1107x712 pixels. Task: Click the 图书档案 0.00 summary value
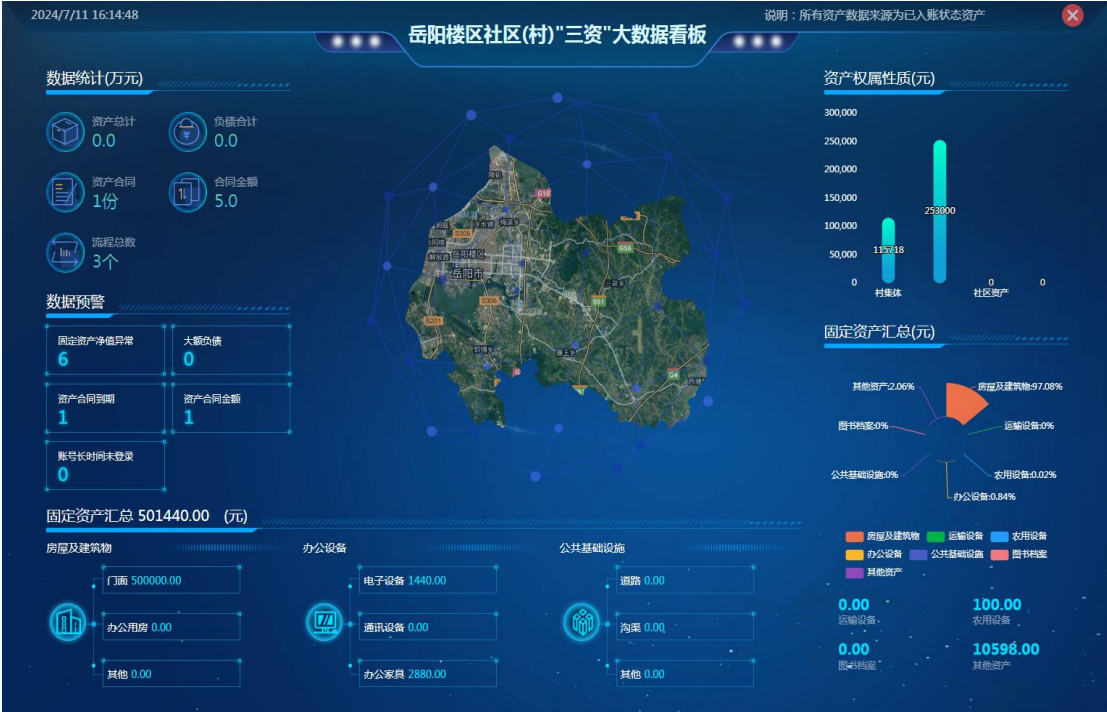click(854, 649)
